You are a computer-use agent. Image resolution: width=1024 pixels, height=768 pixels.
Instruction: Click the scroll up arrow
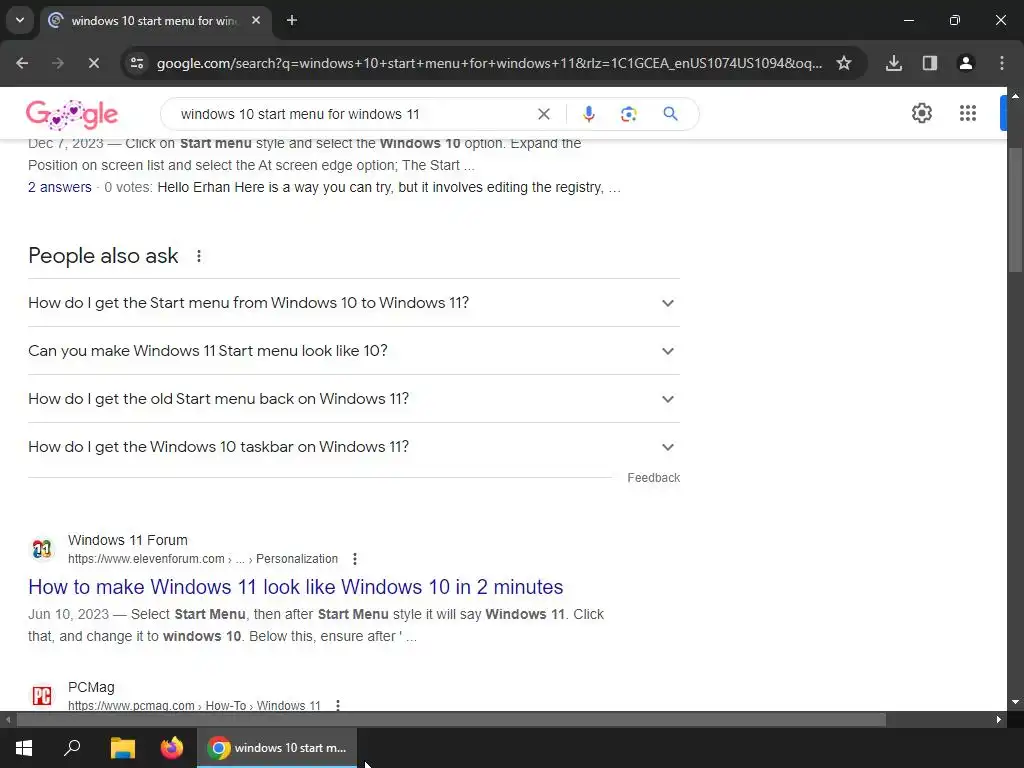click(1015, 95)
